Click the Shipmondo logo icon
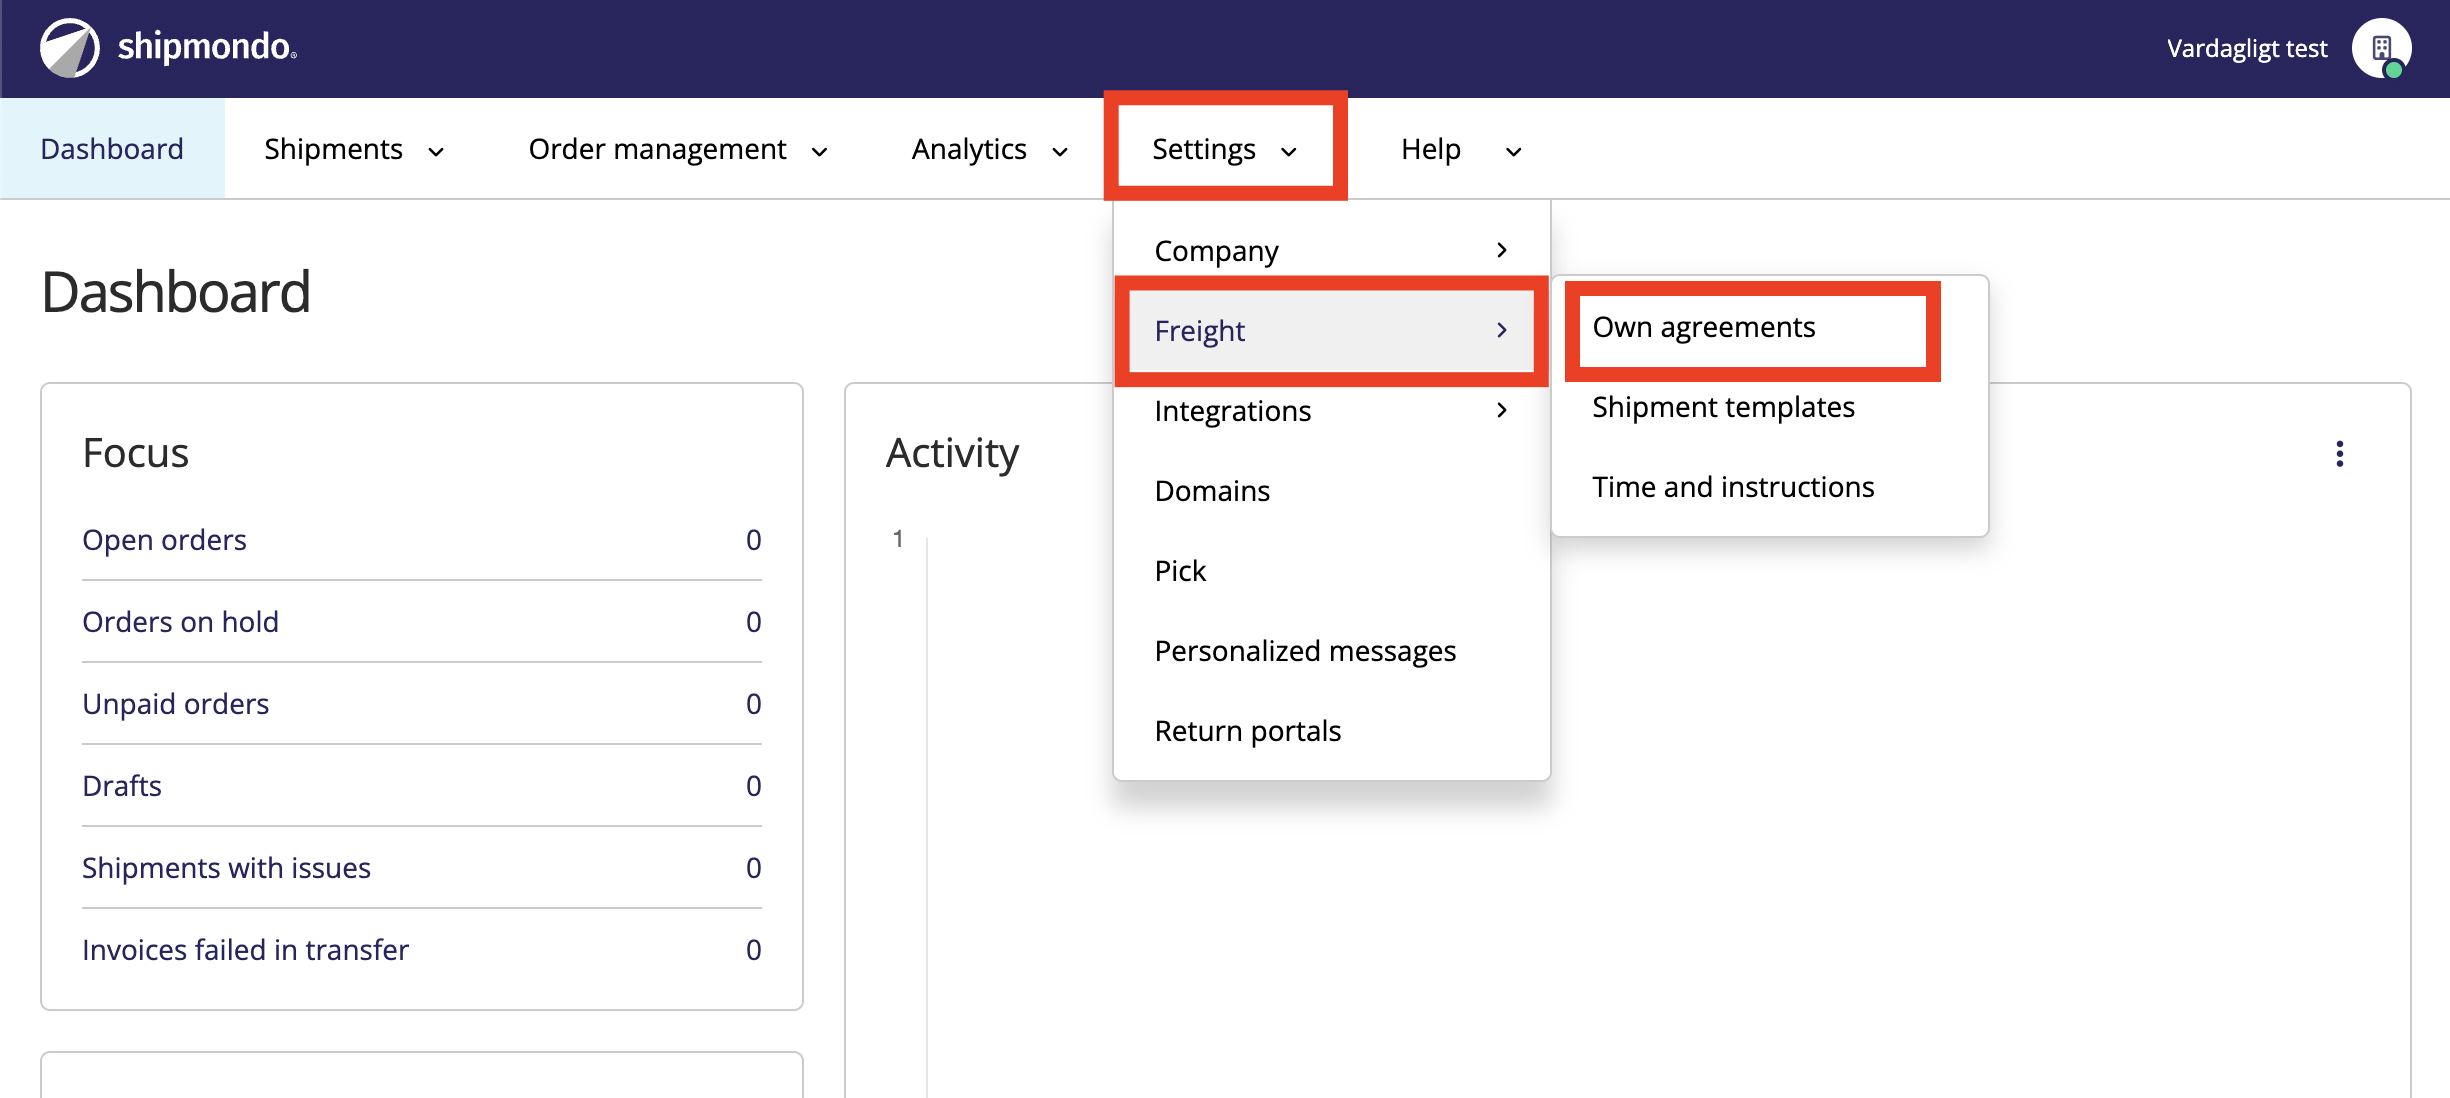This screenshot has height=1098, width=2450. click(x=69, y=48)
